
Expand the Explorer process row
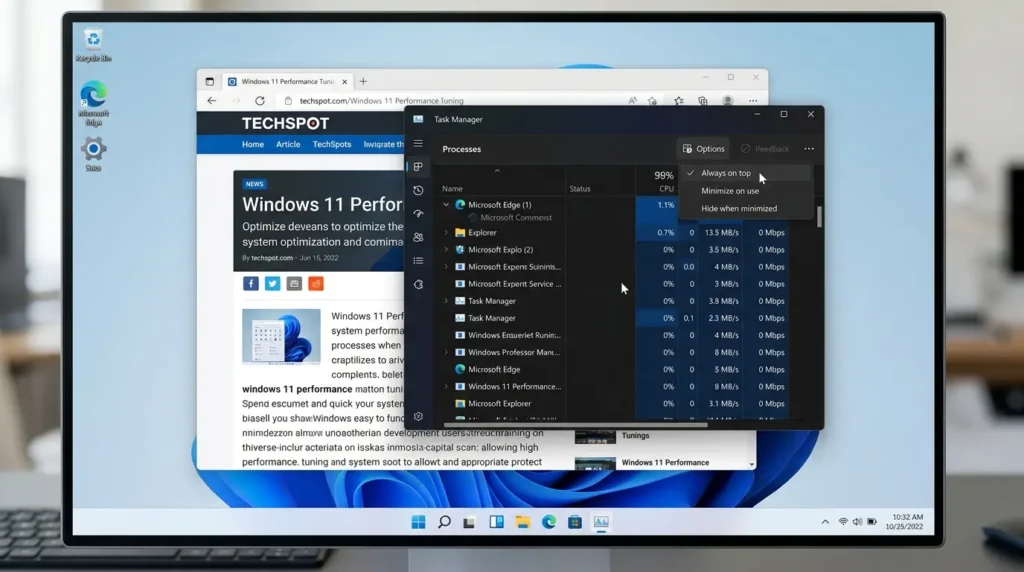click(446, 232)
